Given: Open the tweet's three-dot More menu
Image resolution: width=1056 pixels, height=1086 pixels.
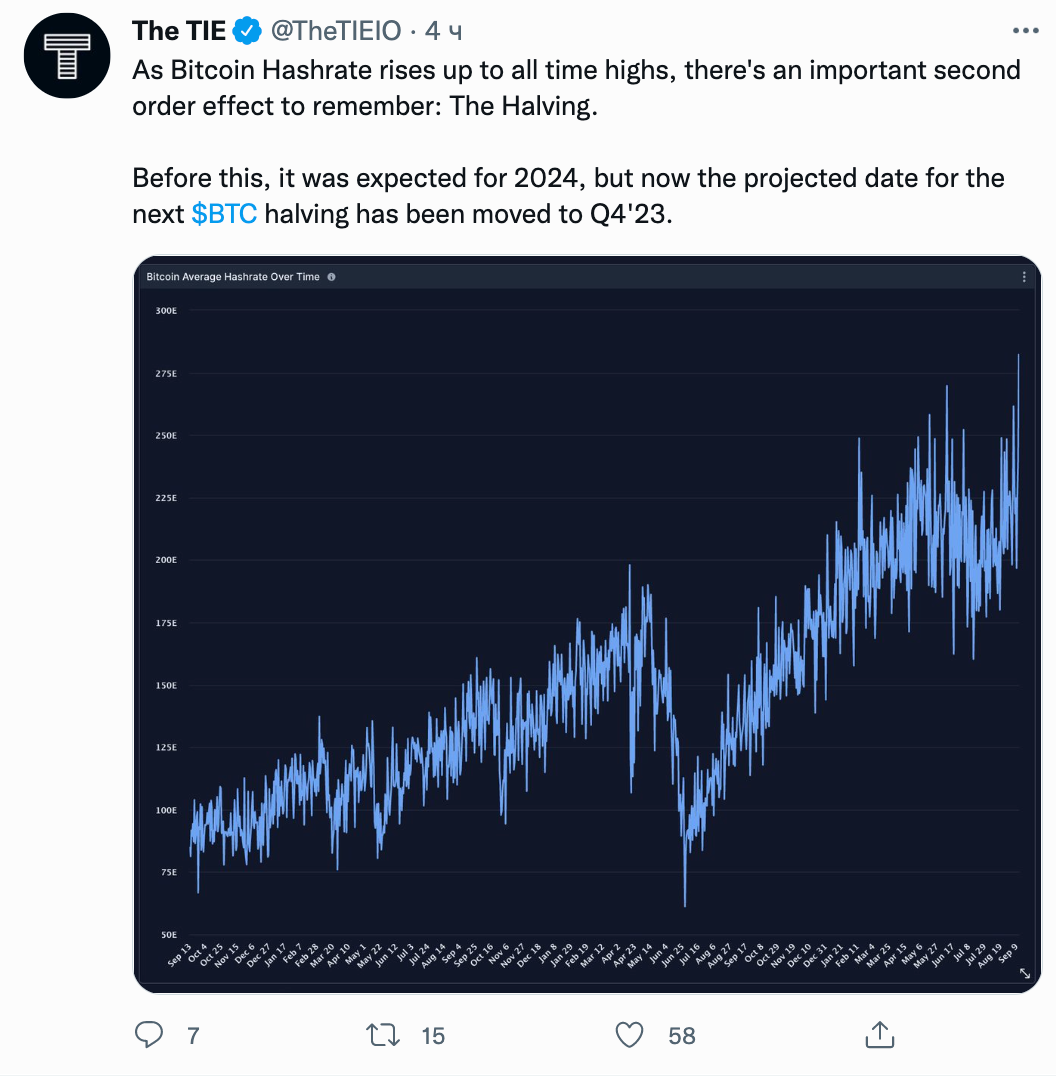Looking at the screenshot, I should pos(1026,32).
